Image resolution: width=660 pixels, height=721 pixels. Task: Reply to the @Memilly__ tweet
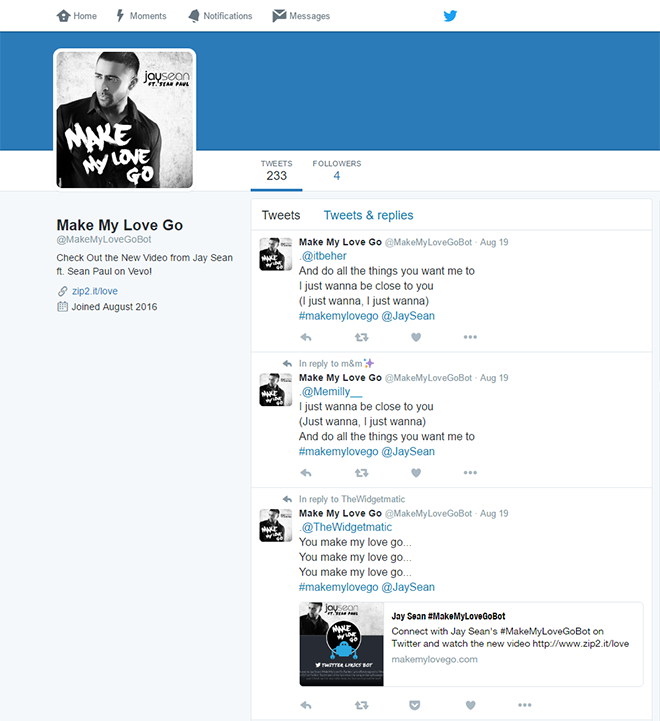(306, 473)
